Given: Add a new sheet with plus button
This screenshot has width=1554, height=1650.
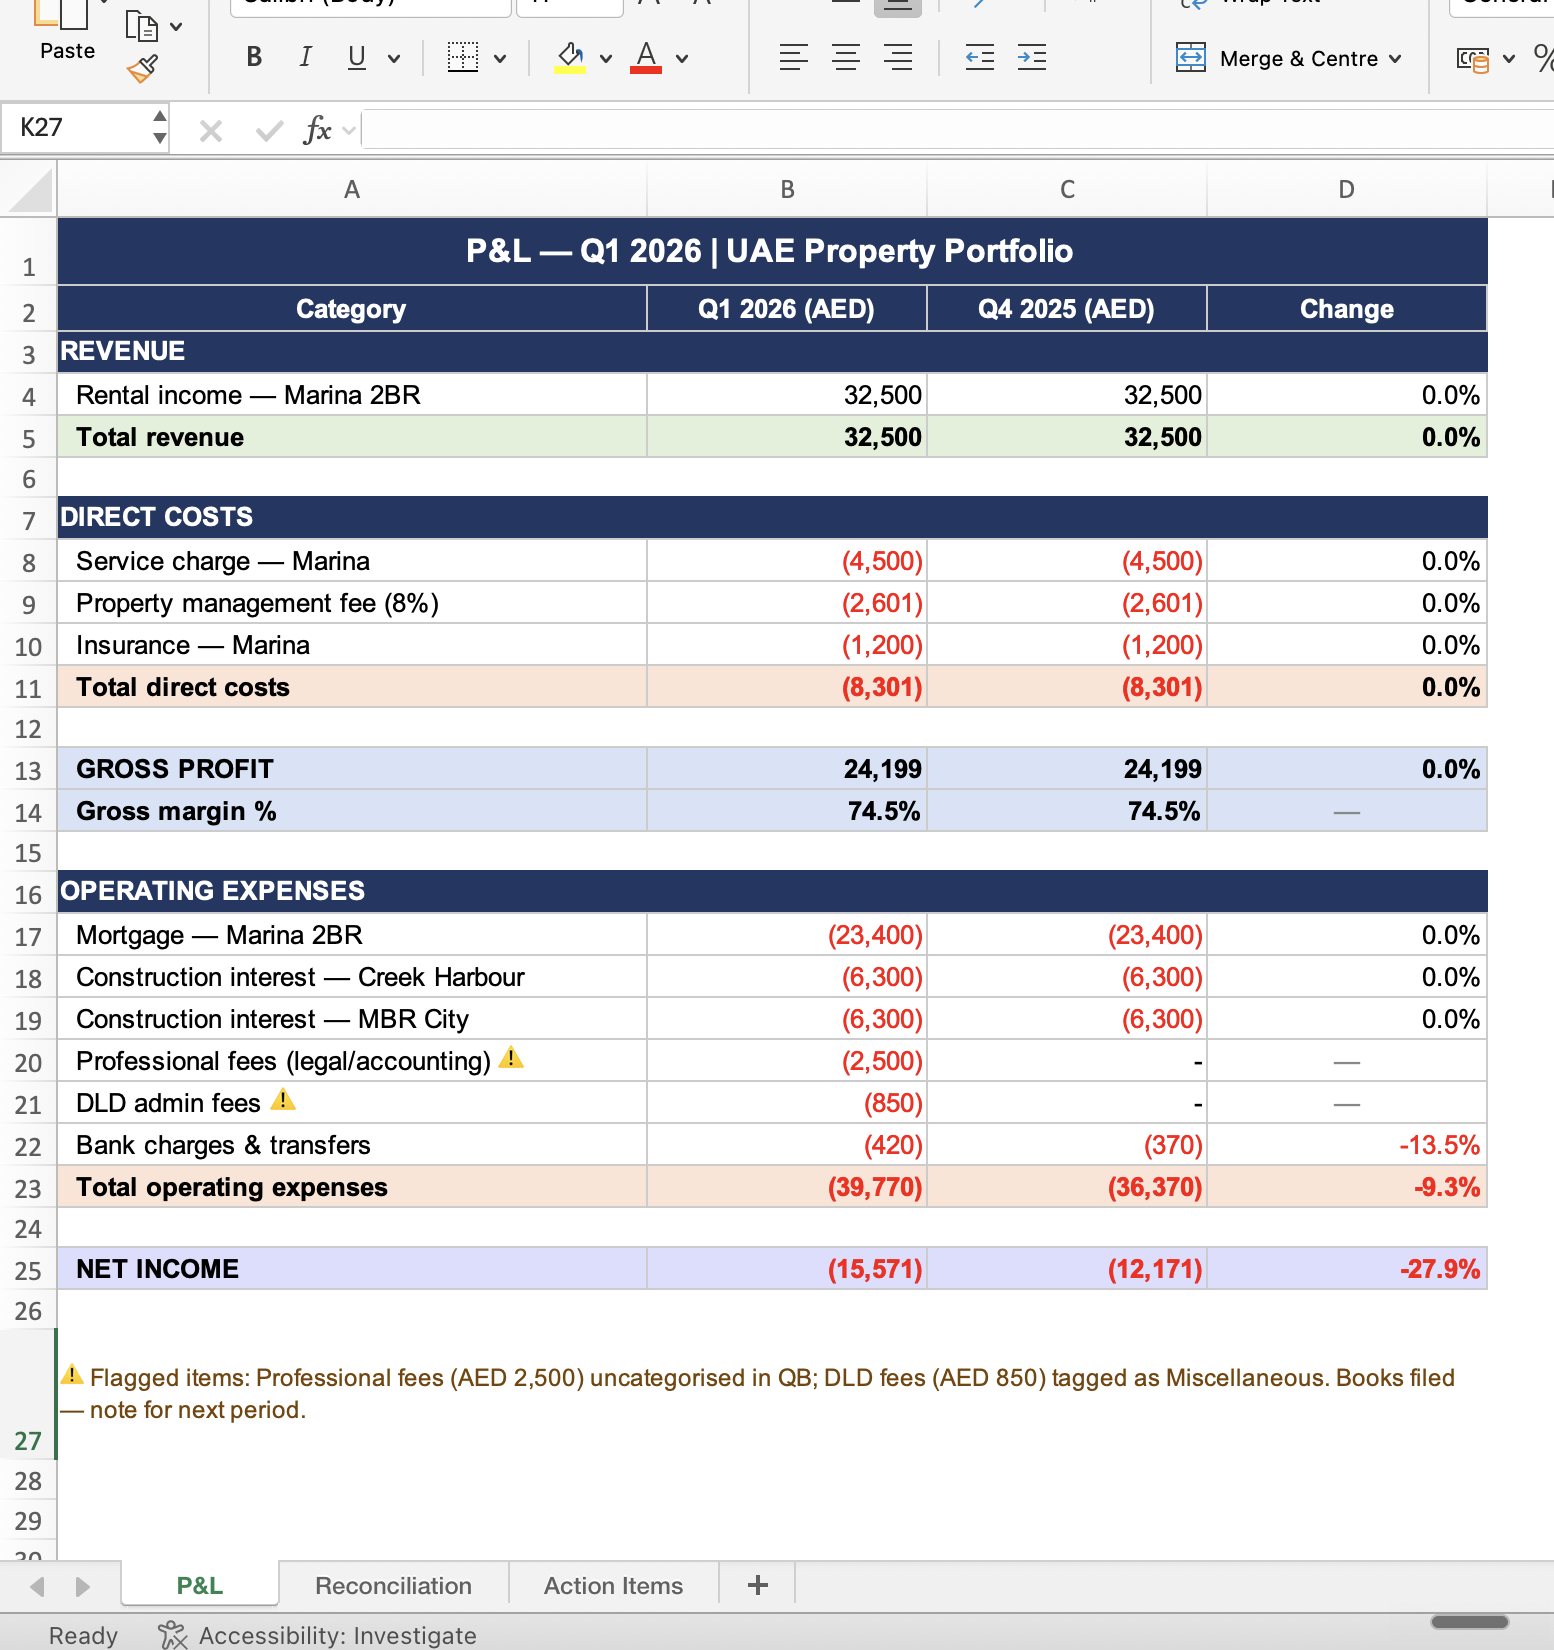Looking at the screenshot, I should (758, 1585).
